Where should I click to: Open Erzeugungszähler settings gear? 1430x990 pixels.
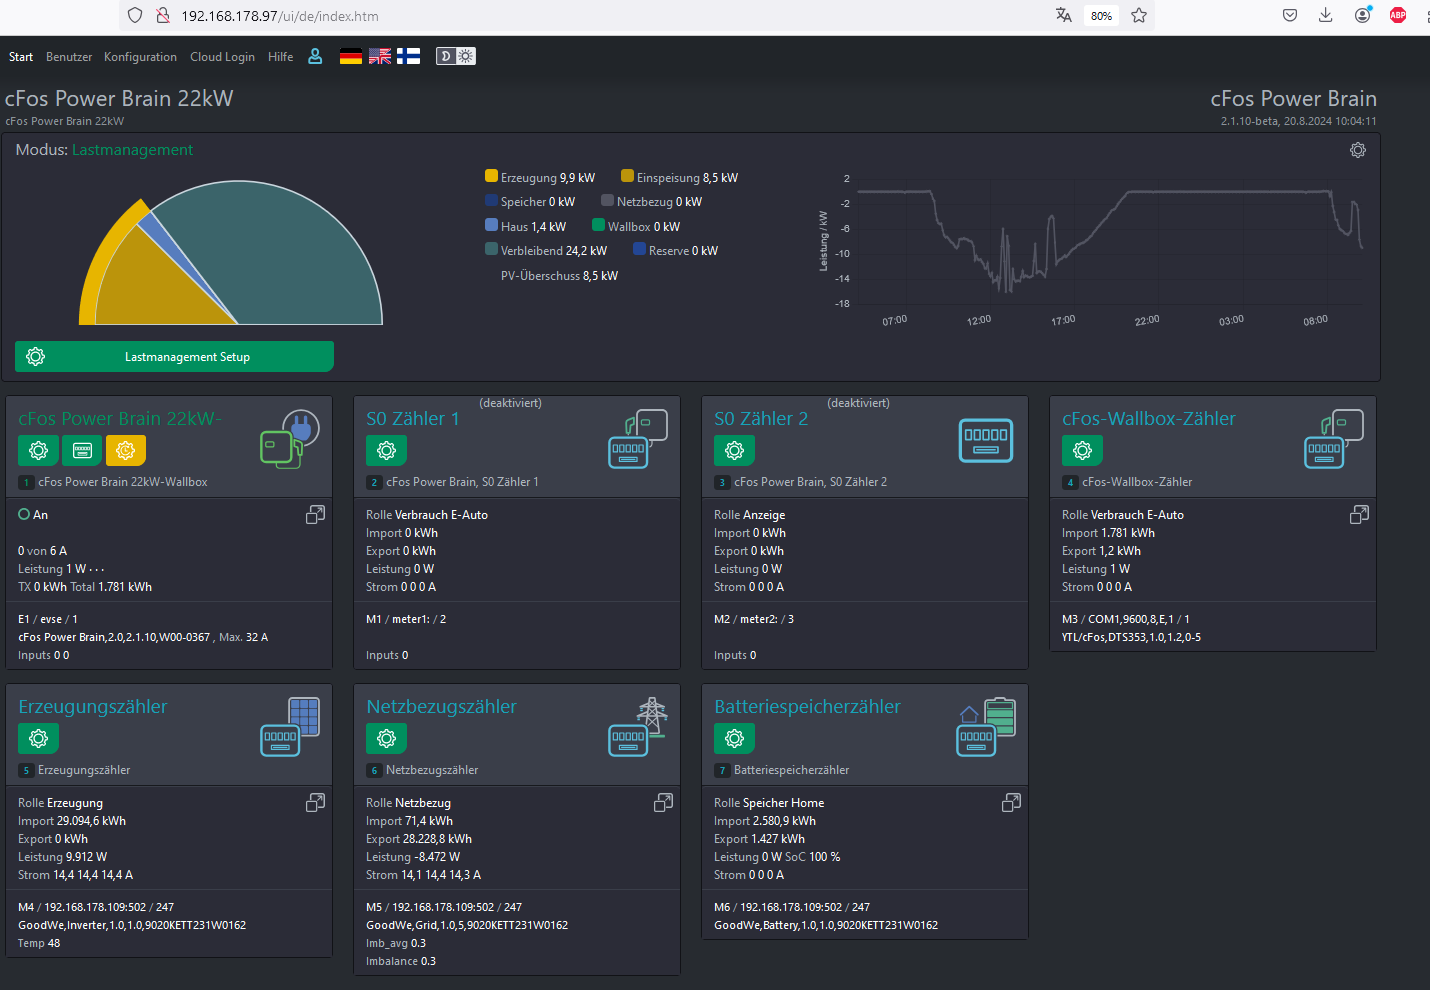pos(38,738)
